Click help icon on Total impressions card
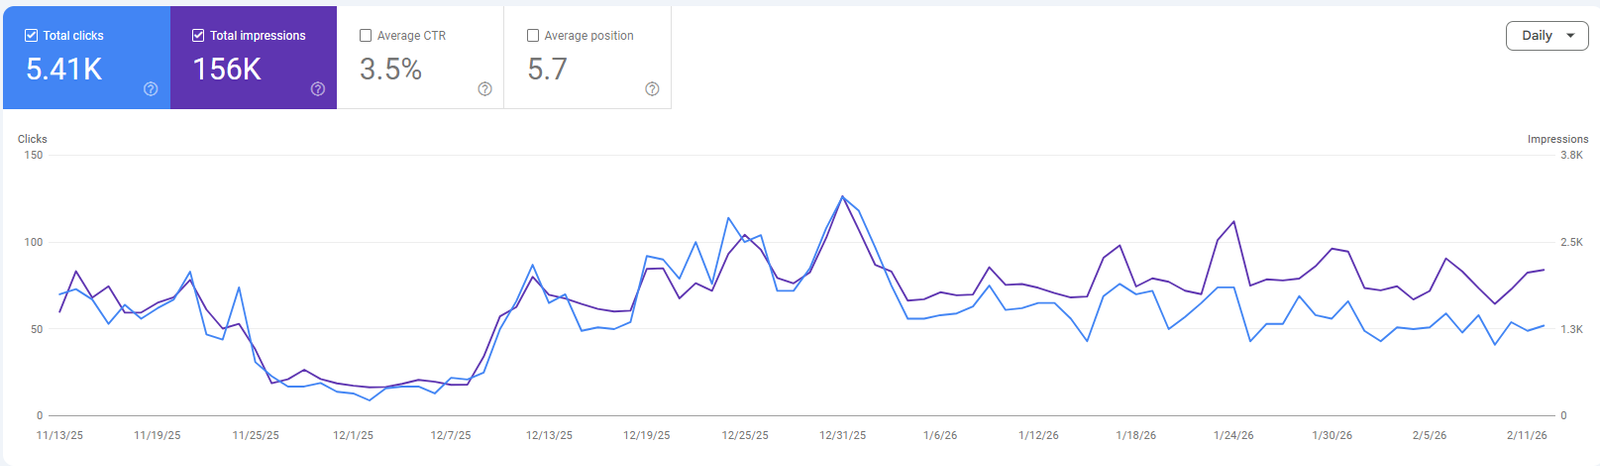1600x466 pixels. (318, 89)
